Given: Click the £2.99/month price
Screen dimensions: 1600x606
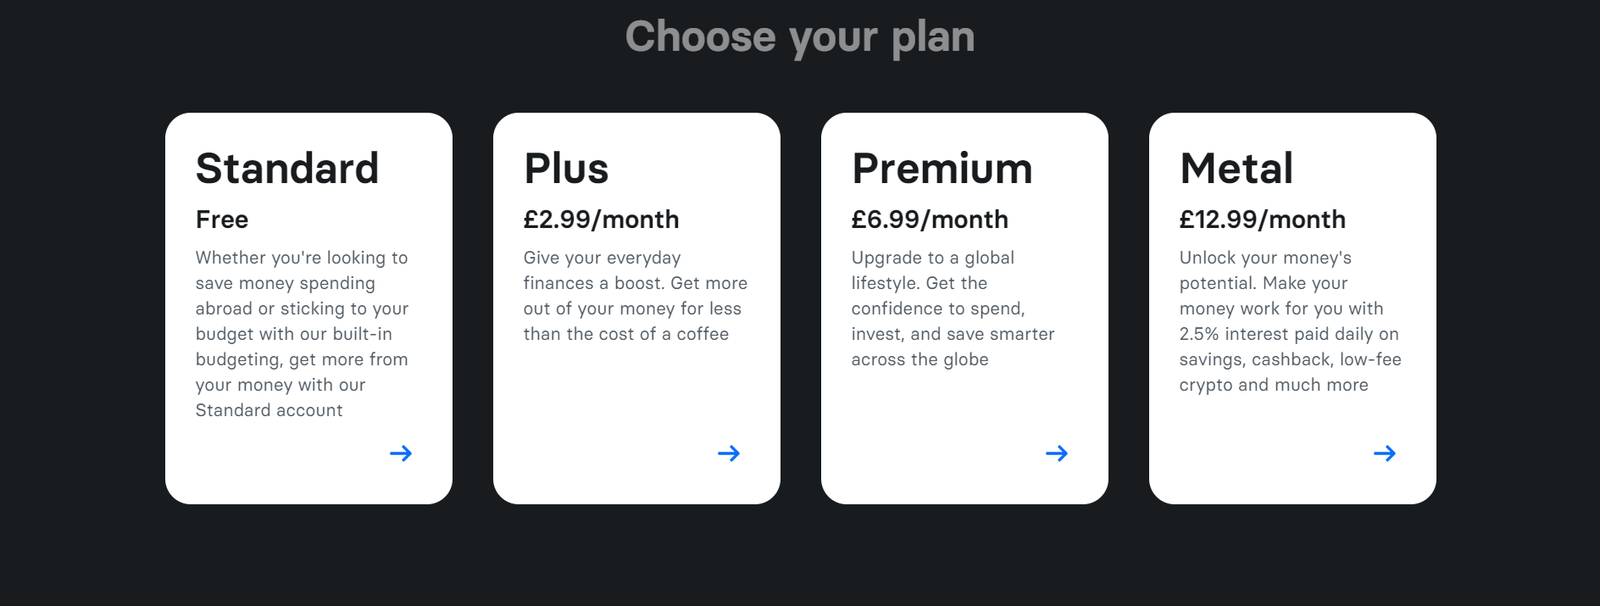Looking at the screenshot, I should point(601,220).
